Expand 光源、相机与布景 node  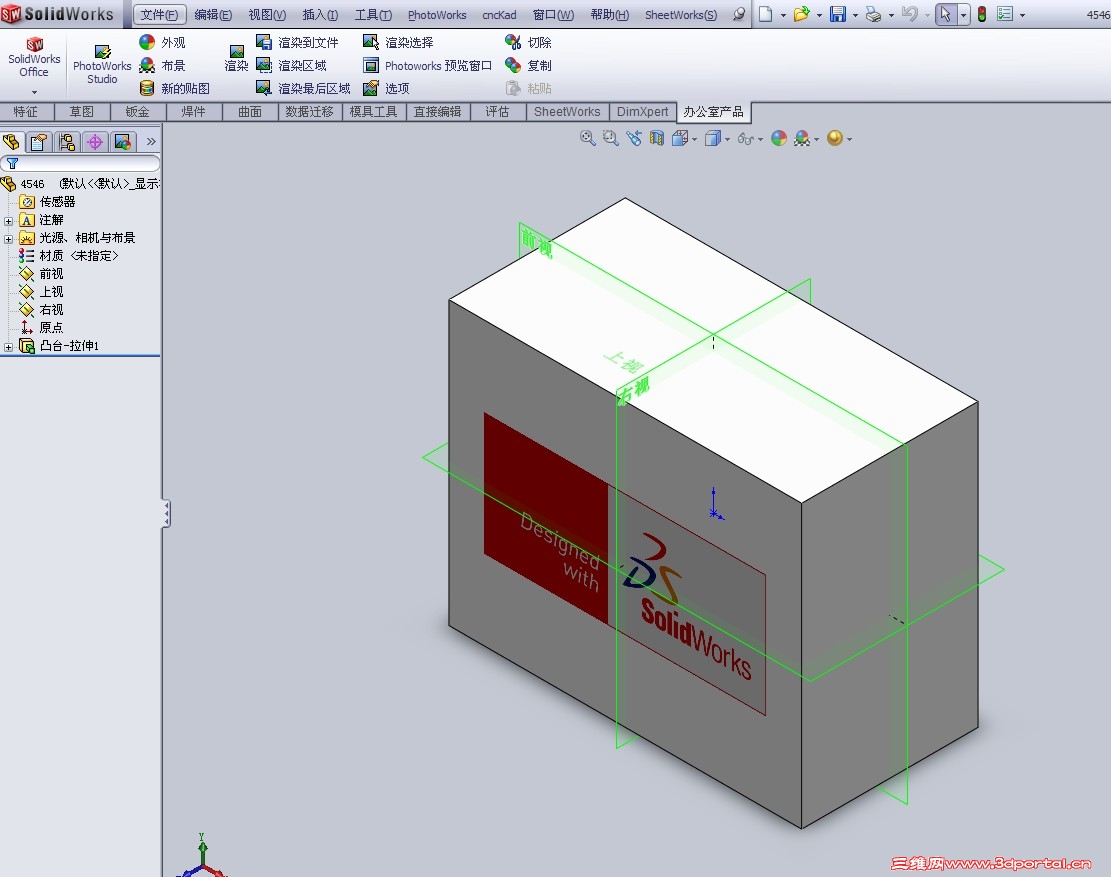click(9, 239)
